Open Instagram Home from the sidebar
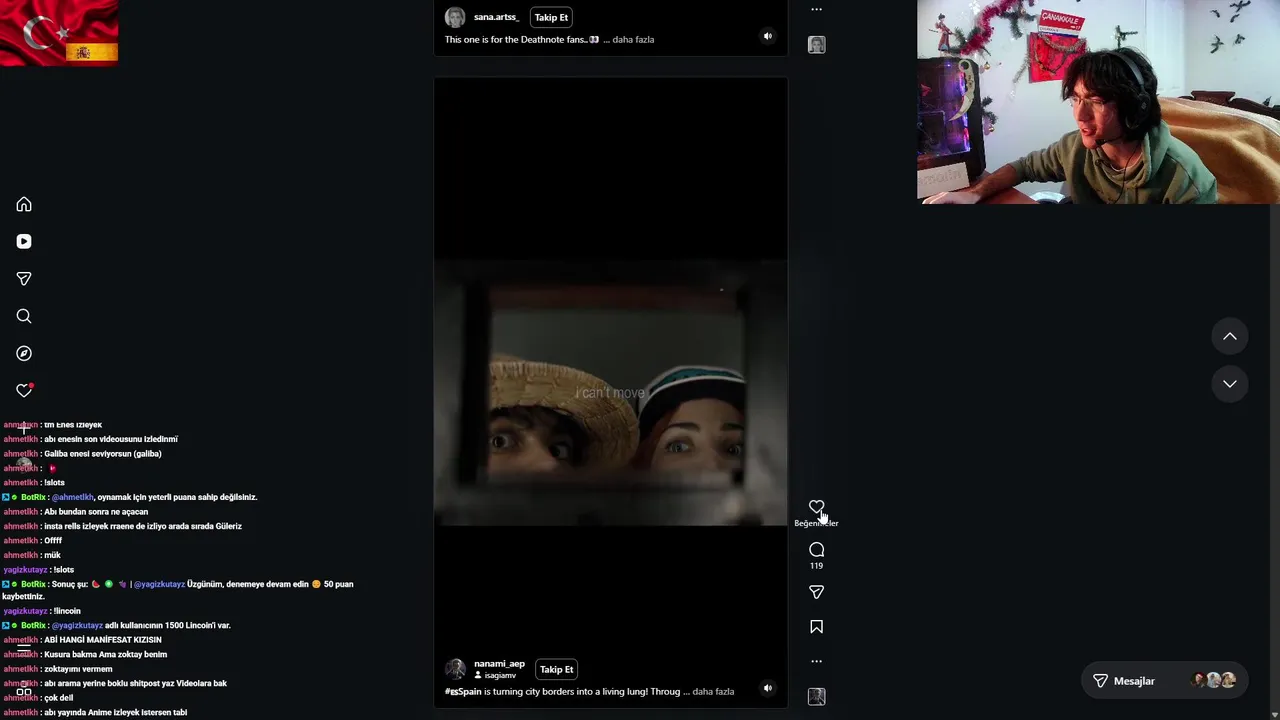The image size is (1280, 720). coord(24,204)
